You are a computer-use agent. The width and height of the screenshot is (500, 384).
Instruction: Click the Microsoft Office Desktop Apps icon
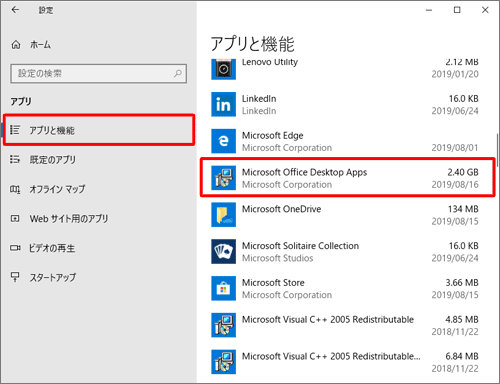tap(223, 178)
